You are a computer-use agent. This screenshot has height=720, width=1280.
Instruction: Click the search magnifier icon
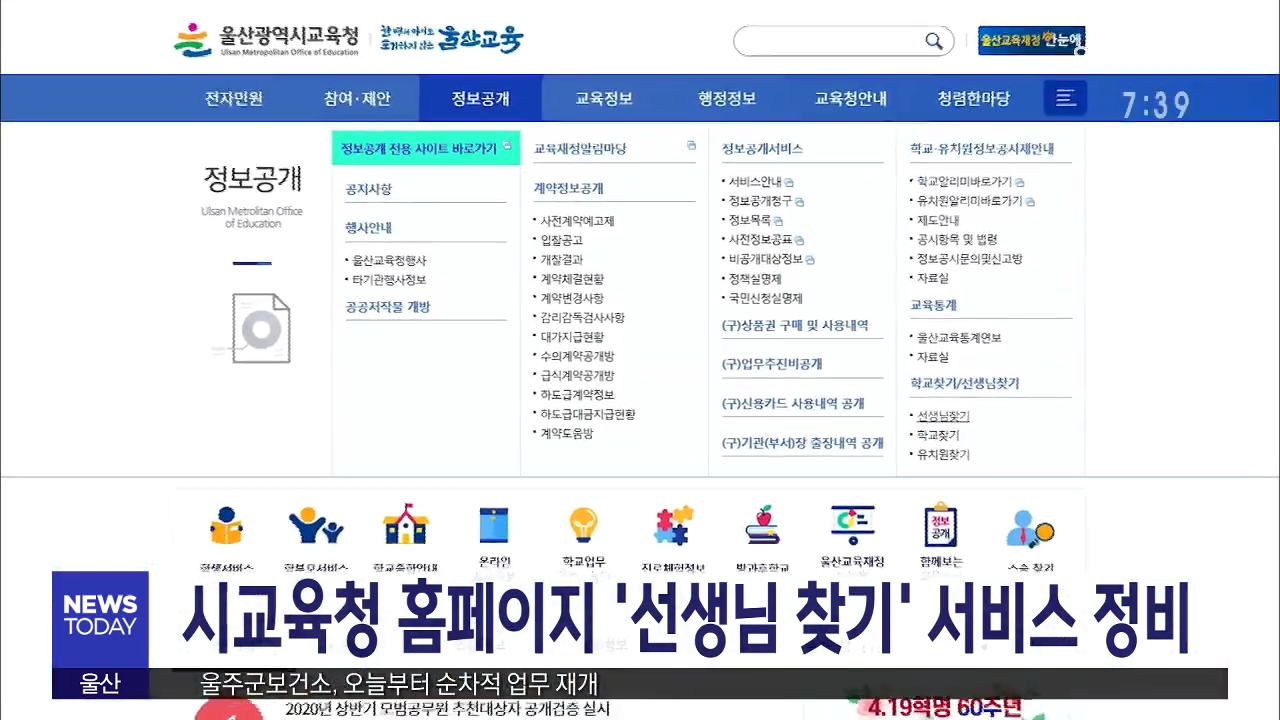point(933,41)
